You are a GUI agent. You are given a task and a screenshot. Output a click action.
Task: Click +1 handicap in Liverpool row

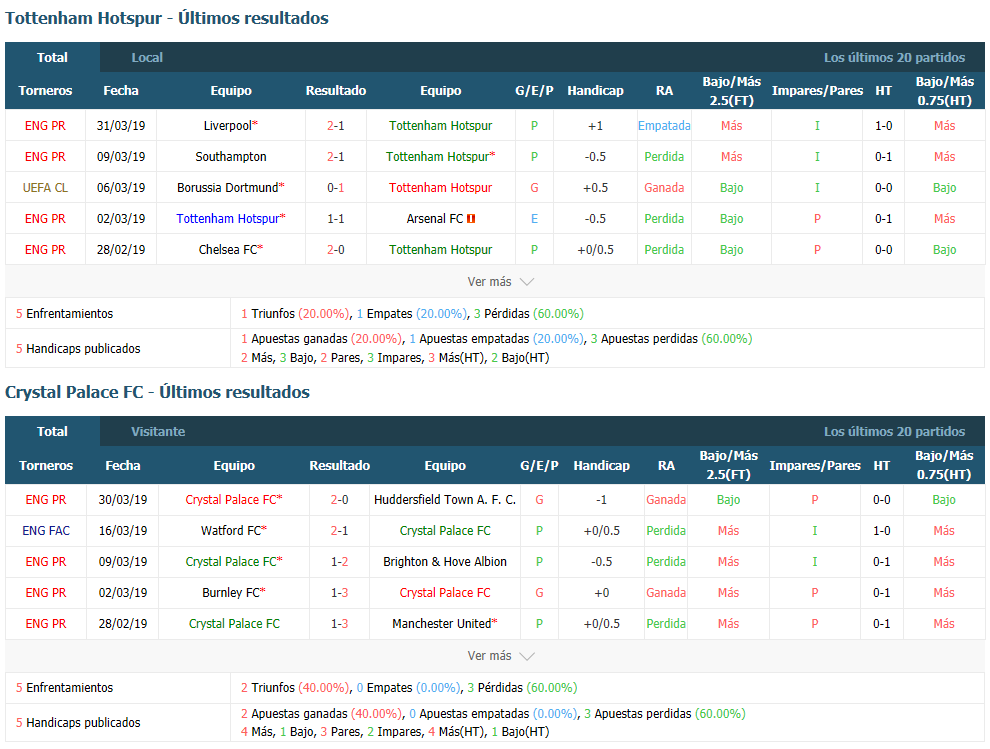coord(595,126)
